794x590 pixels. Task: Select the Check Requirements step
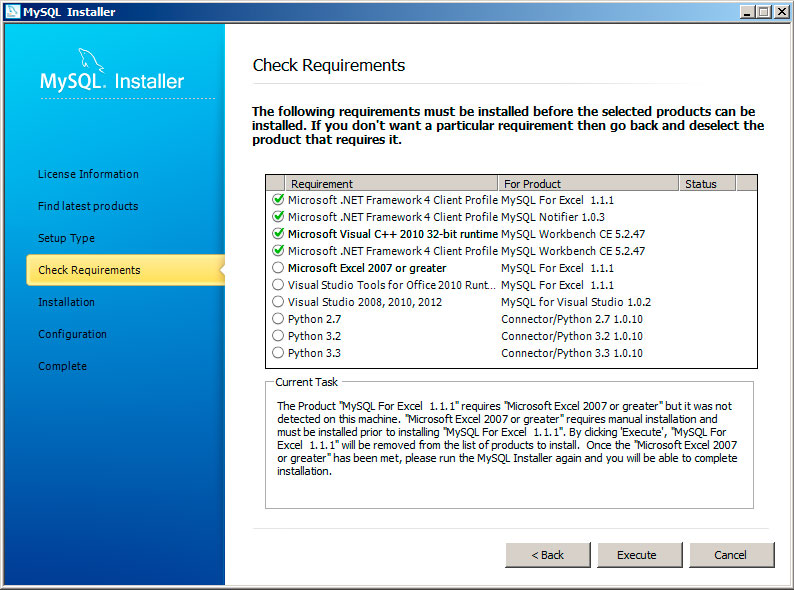[x=126, y=270]
